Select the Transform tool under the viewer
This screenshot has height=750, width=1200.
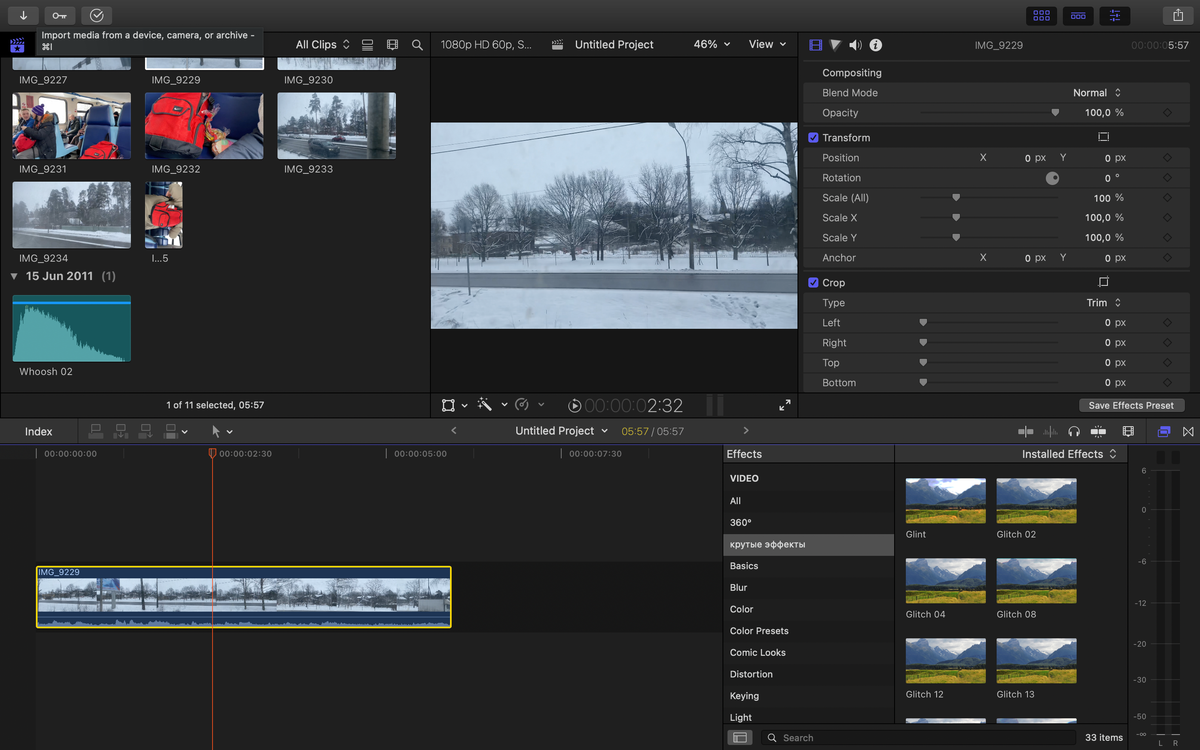tap(447, 405)
